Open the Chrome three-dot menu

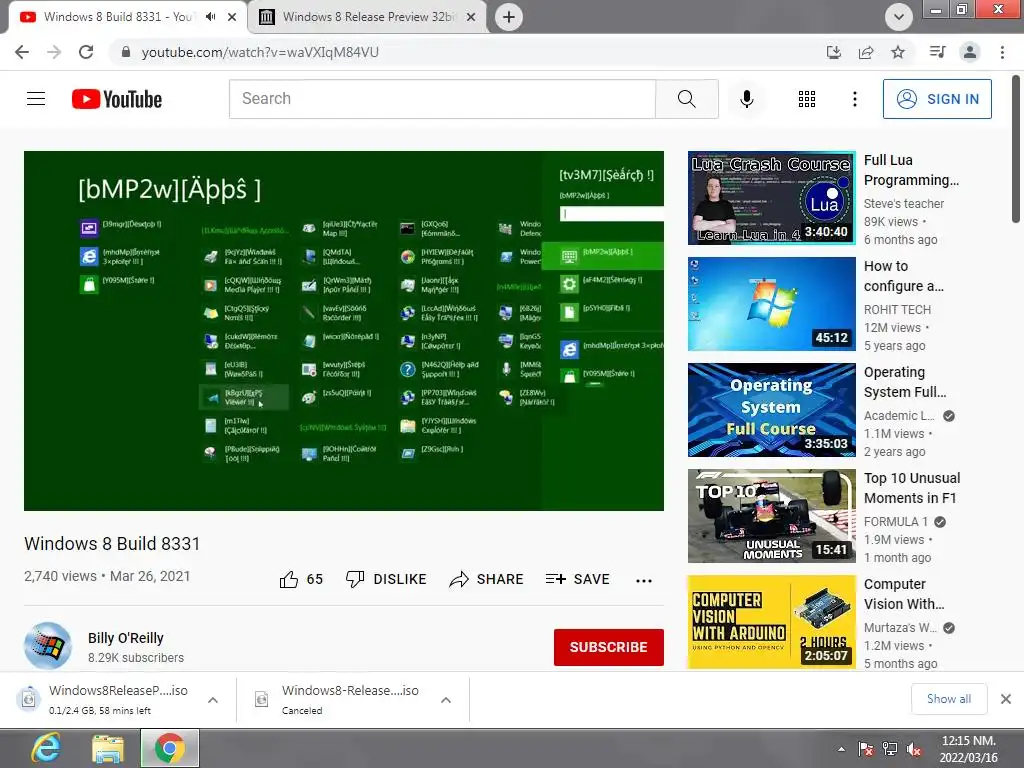click(1002, 52)
